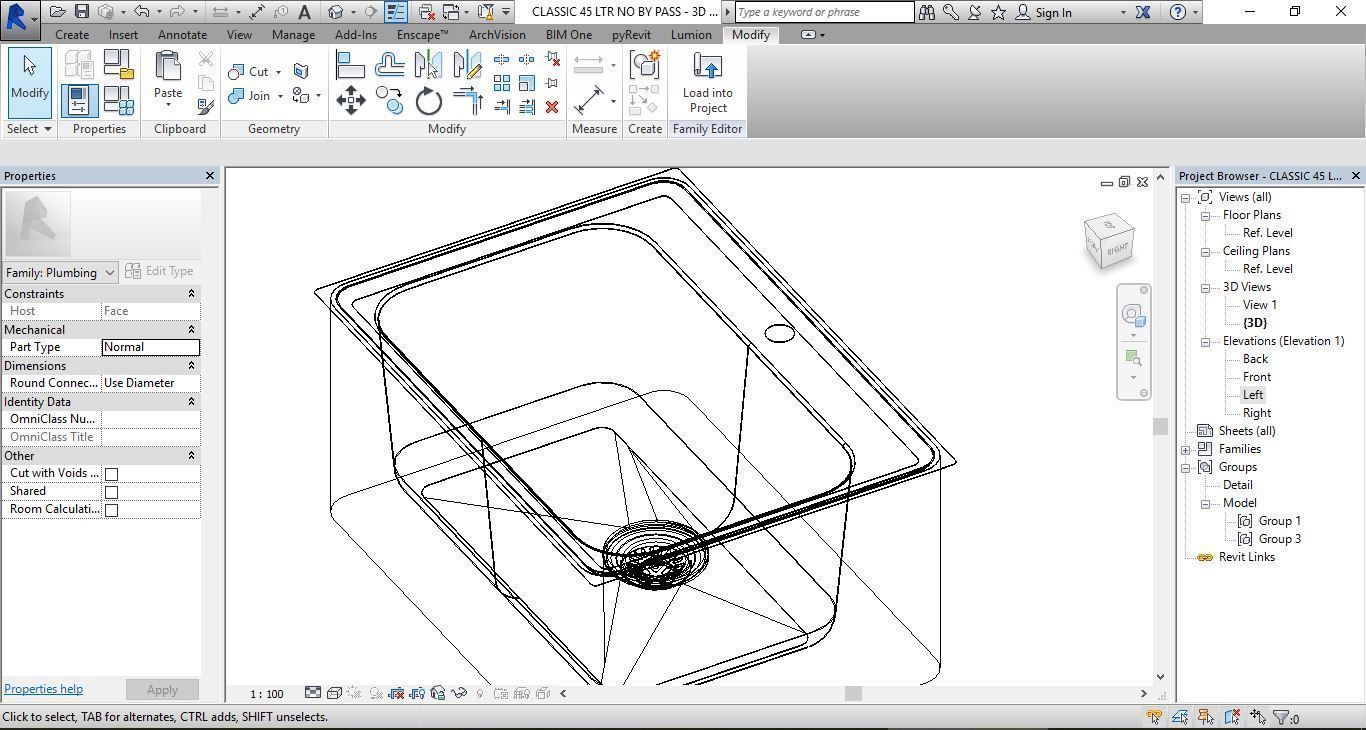Open Family Category and Parameters
1366x730 pixels.
(x=118, y=64)
